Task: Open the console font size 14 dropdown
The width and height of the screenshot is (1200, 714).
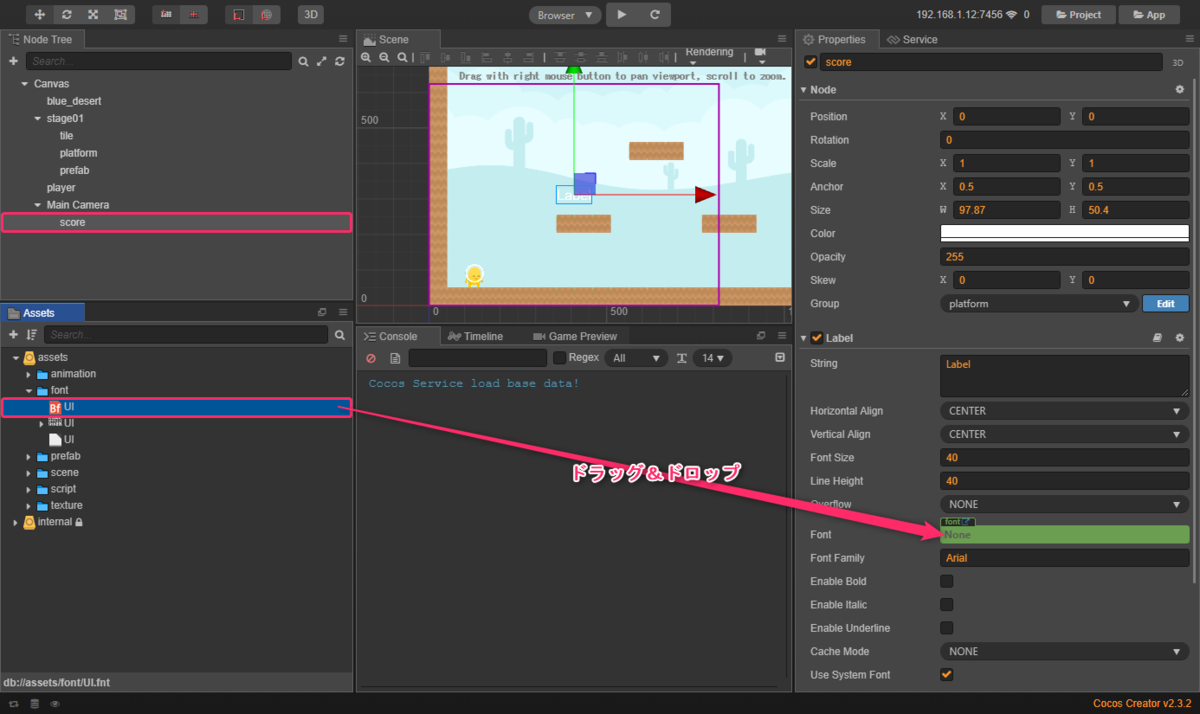Action: tap(714, 358)
